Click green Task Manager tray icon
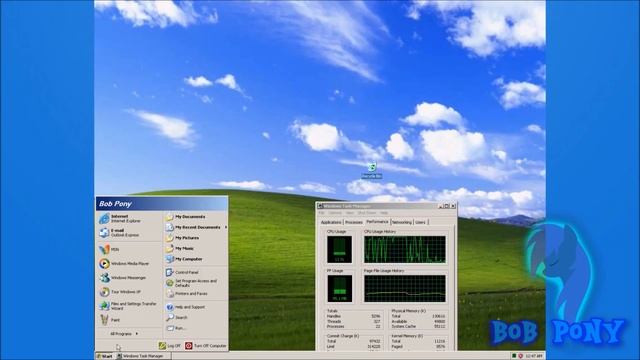Screen dimensions: 640x360 pyautogui.click(x=514, y=356)
